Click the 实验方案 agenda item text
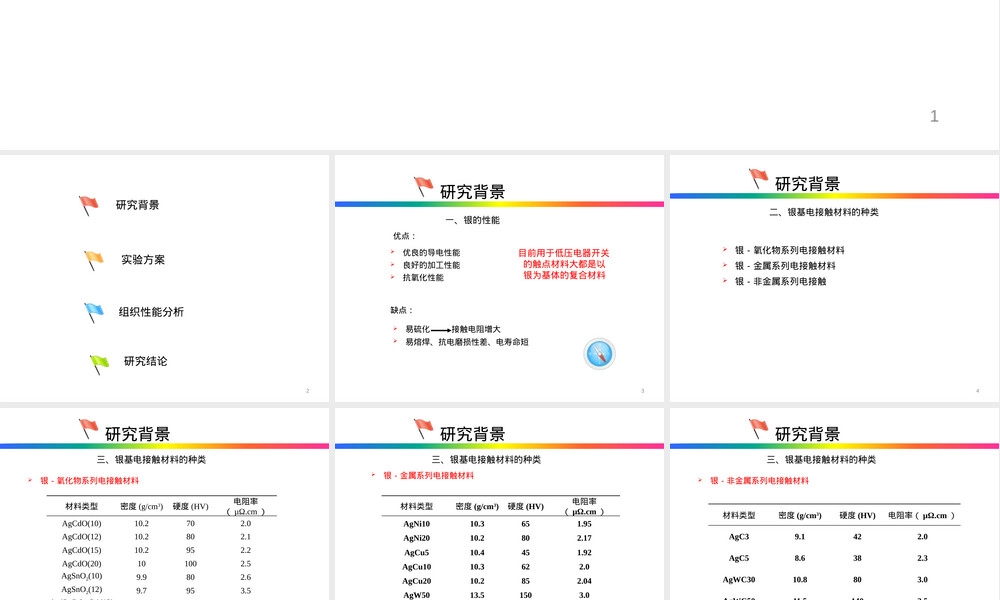 click(143, 260)
